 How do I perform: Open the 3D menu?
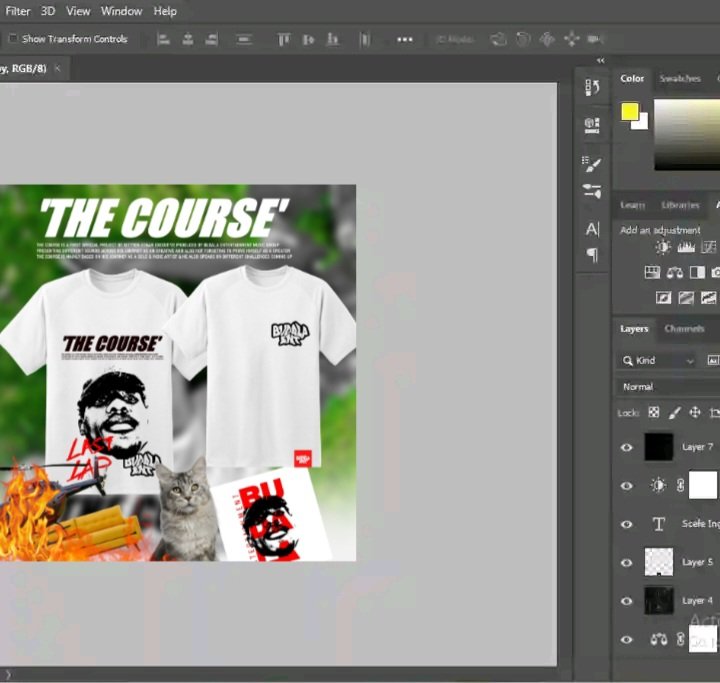pyautogui.click(x=48, y=11)
